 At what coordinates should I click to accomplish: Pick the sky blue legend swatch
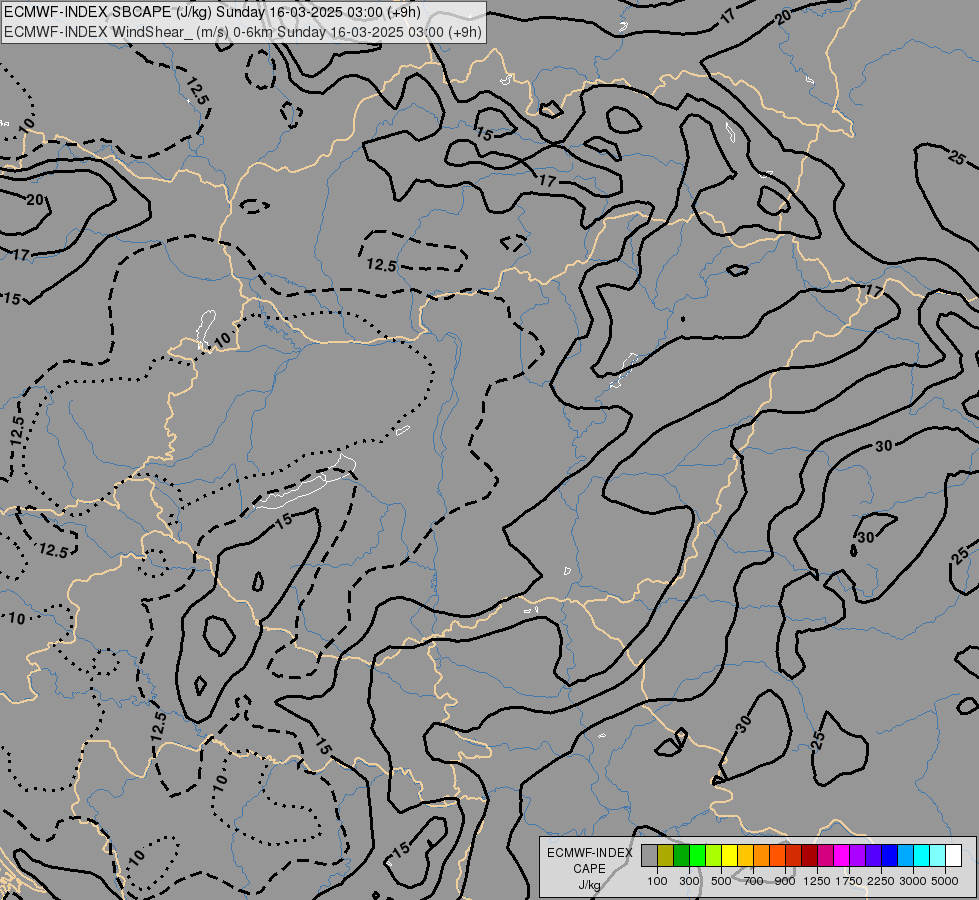(905, 855)
